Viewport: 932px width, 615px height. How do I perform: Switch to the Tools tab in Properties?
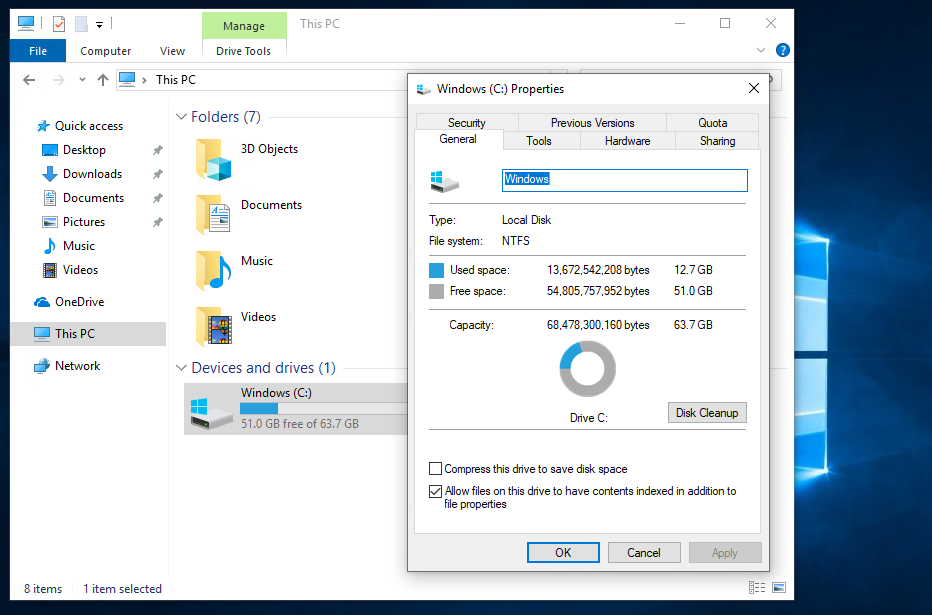coord(539,141)
